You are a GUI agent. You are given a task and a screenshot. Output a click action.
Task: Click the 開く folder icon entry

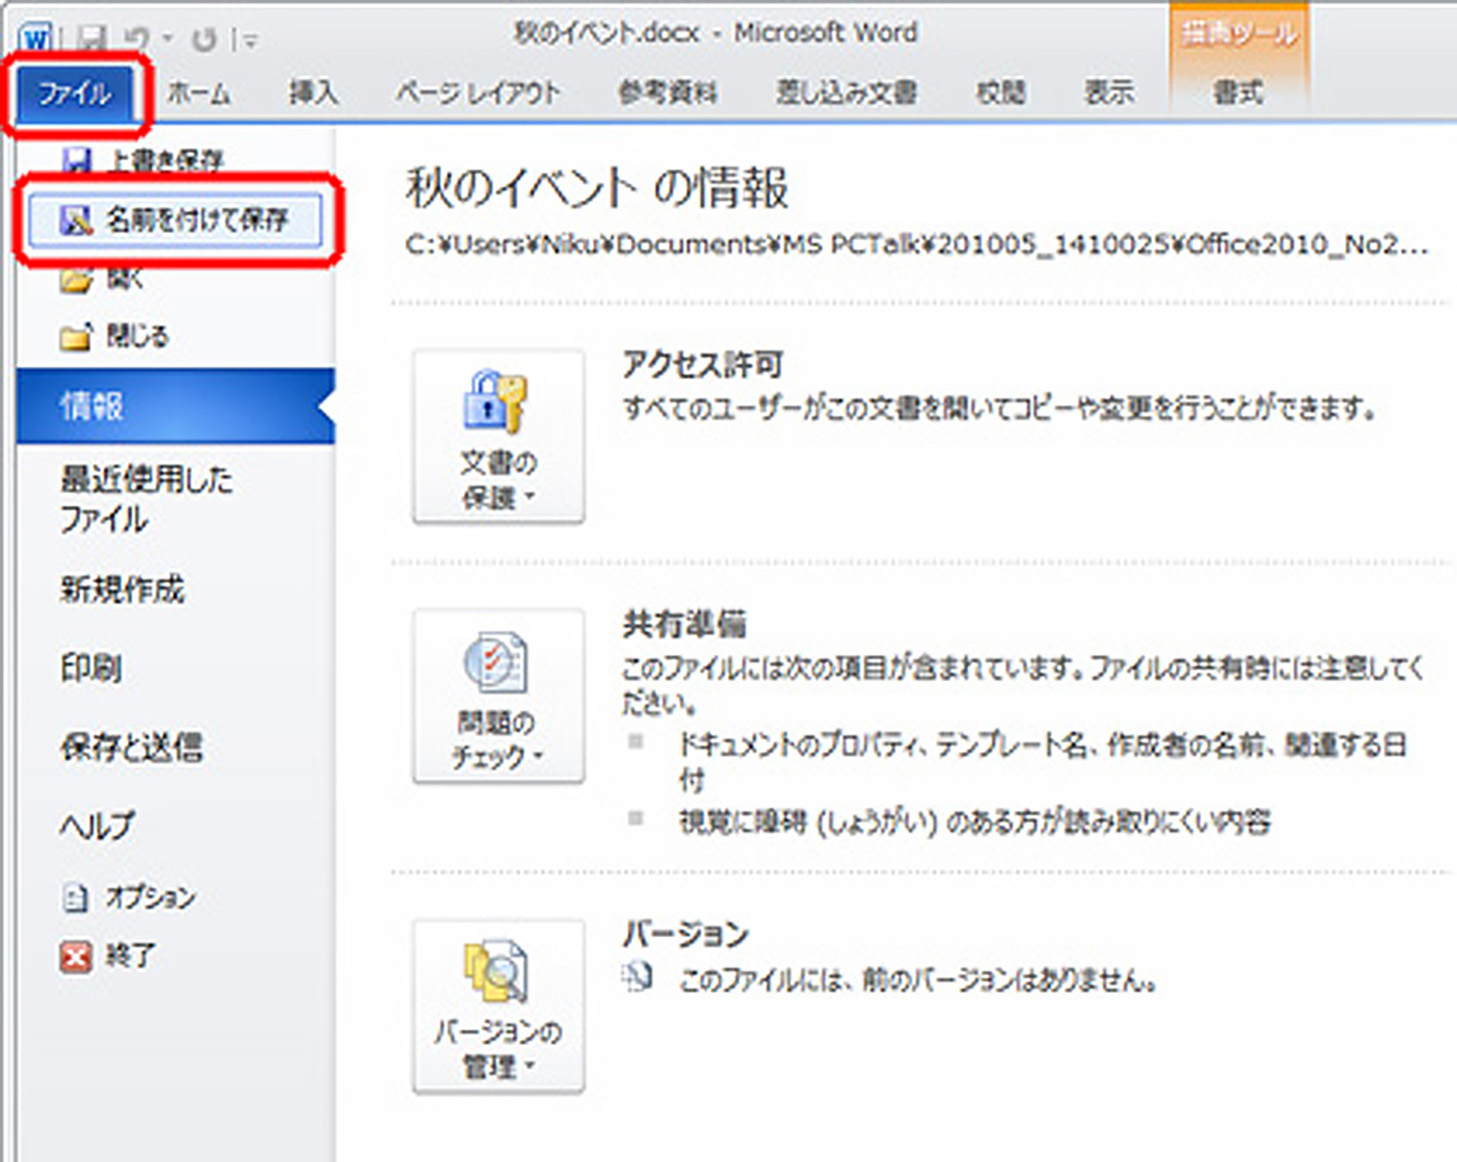pos(101,279)
